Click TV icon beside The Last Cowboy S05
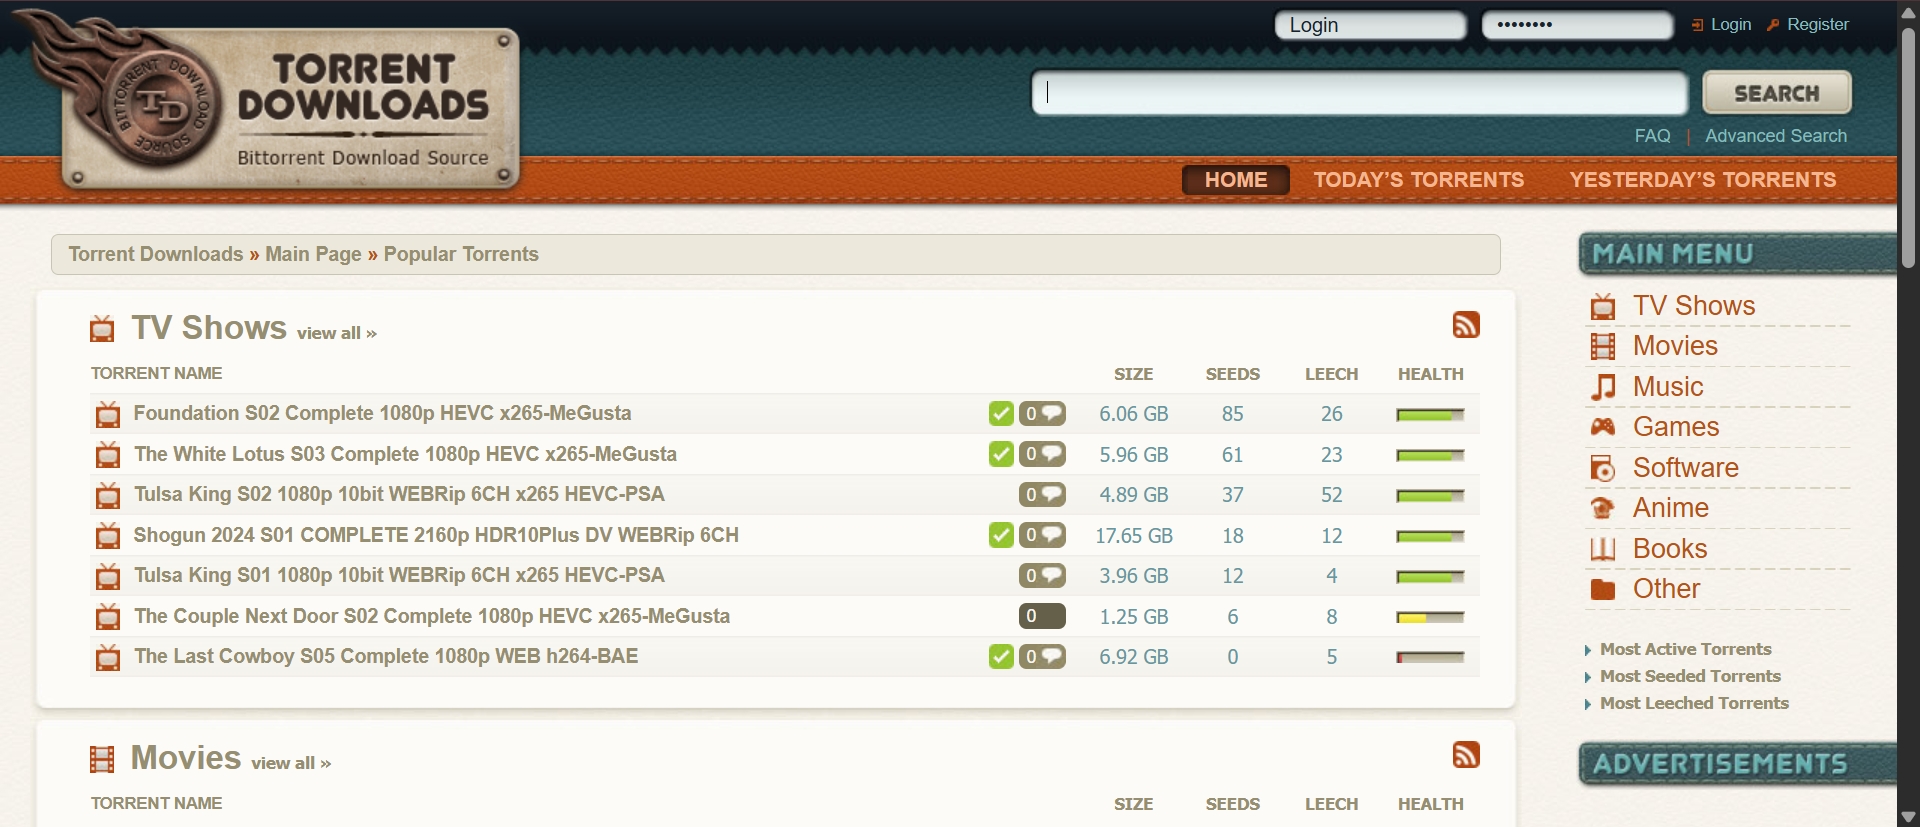The image size is (1920, 827). pos(108,657)
